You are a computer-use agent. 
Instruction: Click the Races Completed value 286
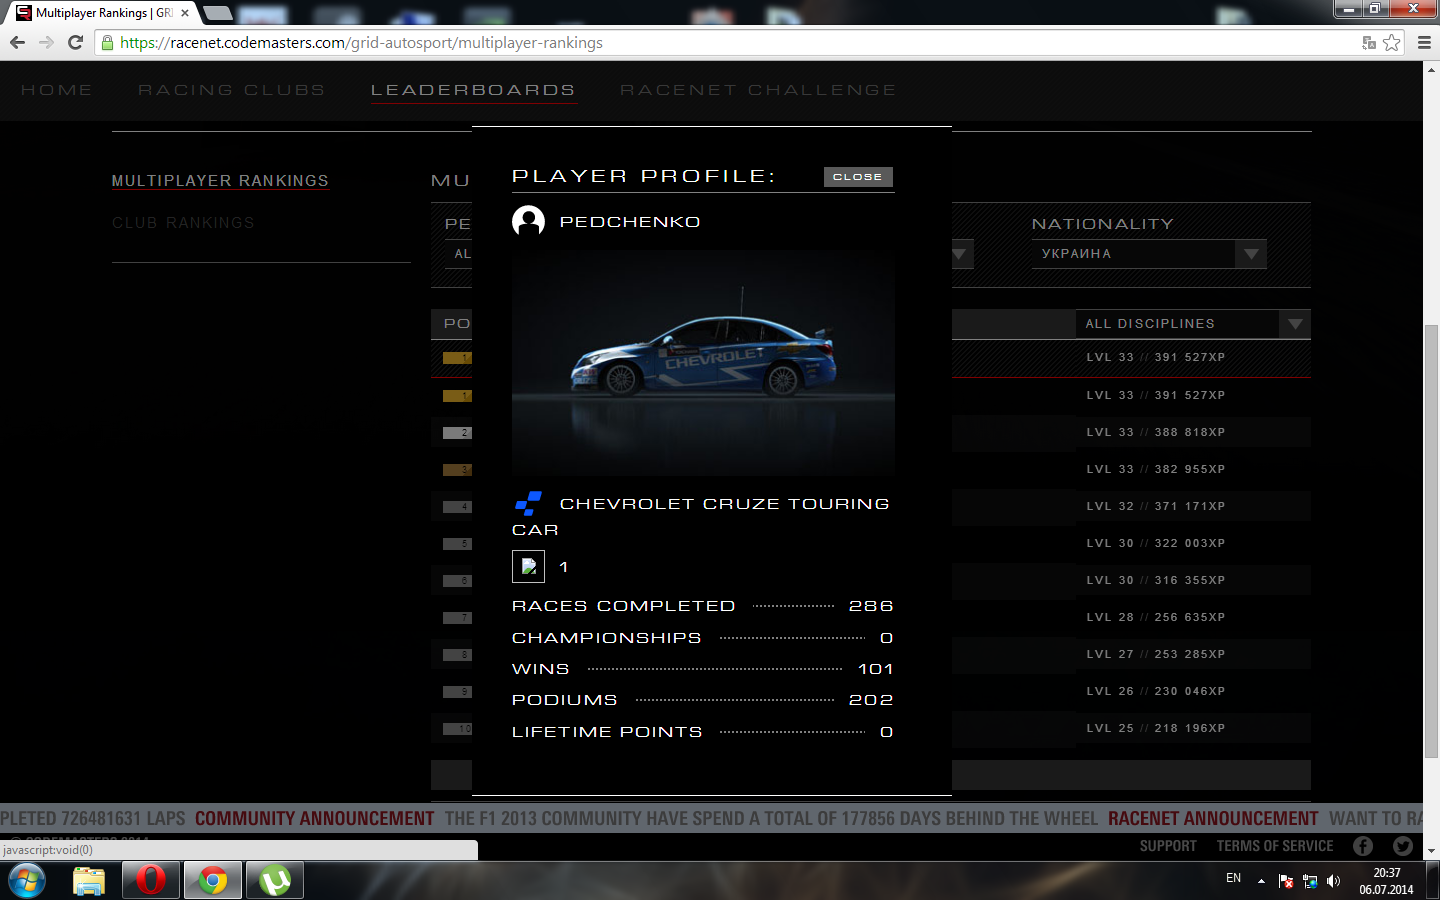[x=871, y=606]
